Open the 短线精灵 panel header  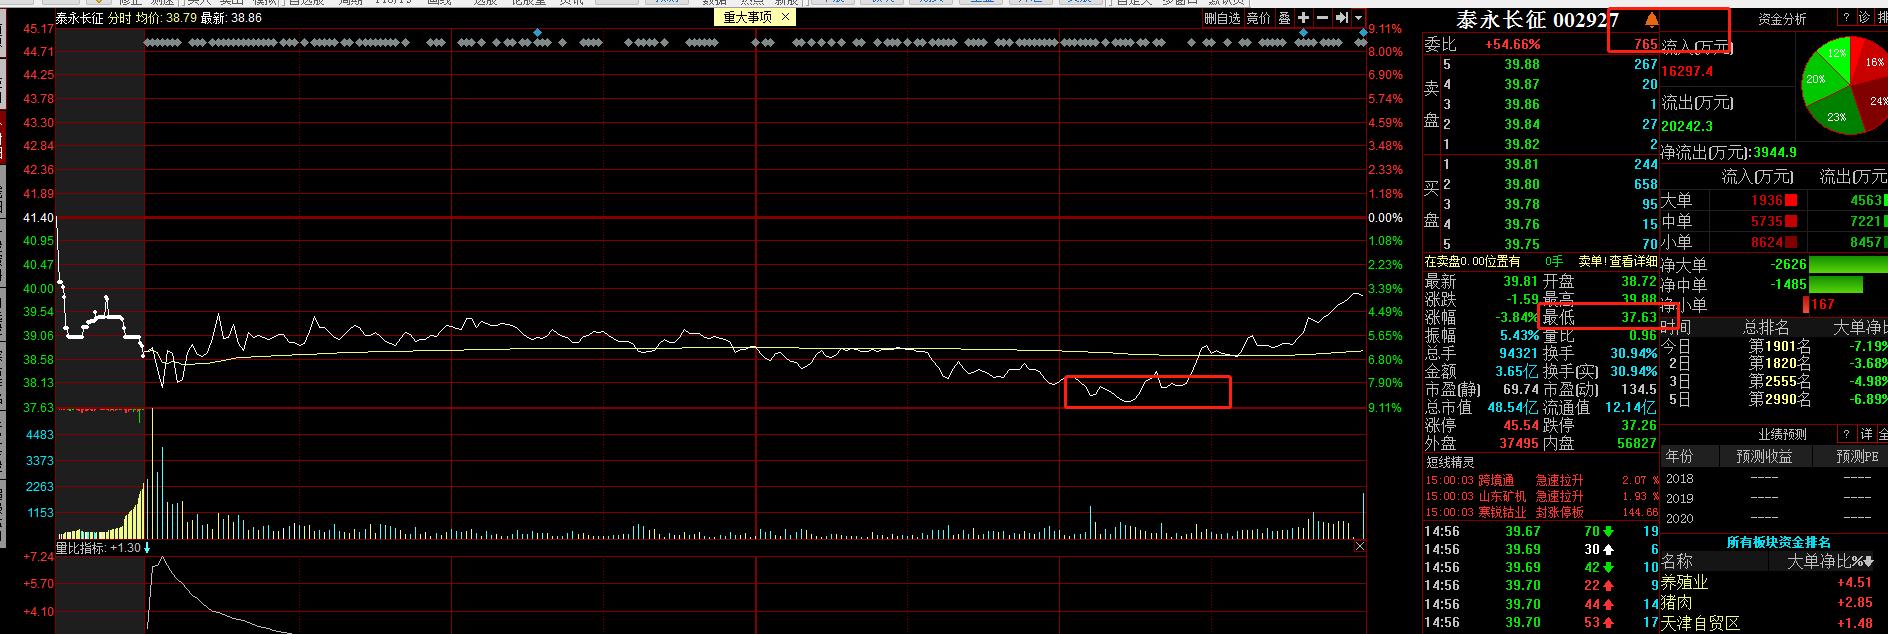coord(1450,462)
